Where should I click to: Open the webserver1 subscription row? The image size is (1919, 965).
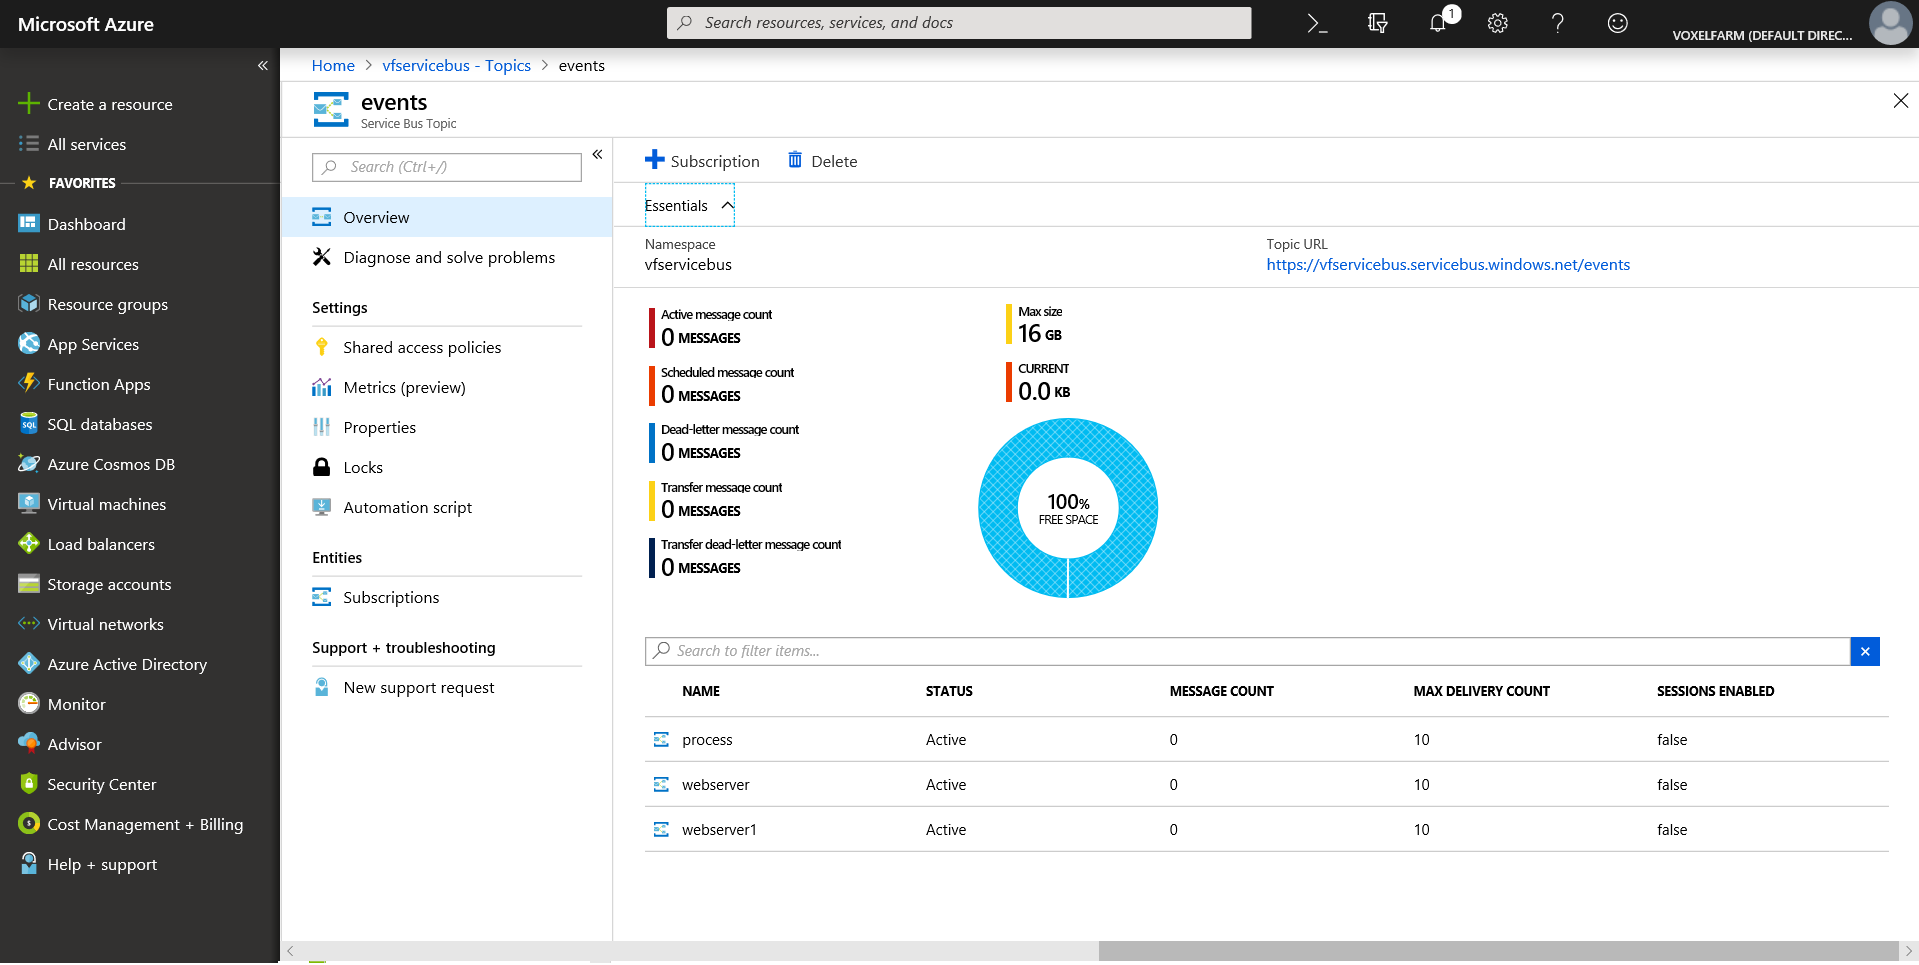point(1267,830)
